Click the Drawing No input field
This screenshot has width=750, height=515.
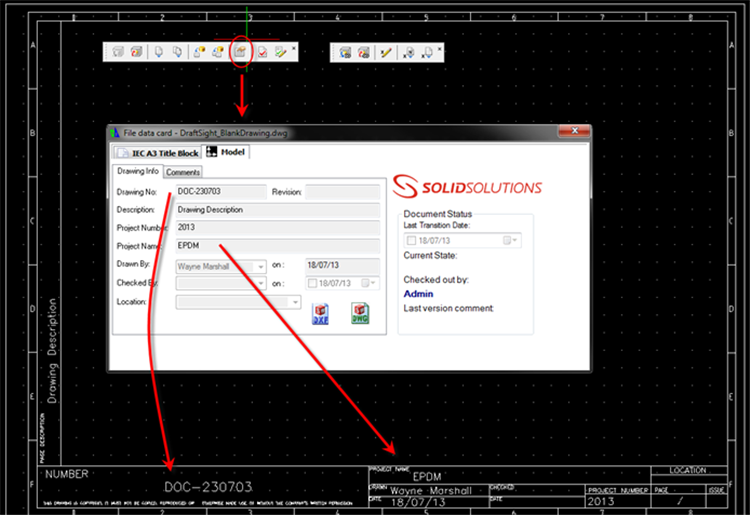pyautogui.click(x=220, y=191)
